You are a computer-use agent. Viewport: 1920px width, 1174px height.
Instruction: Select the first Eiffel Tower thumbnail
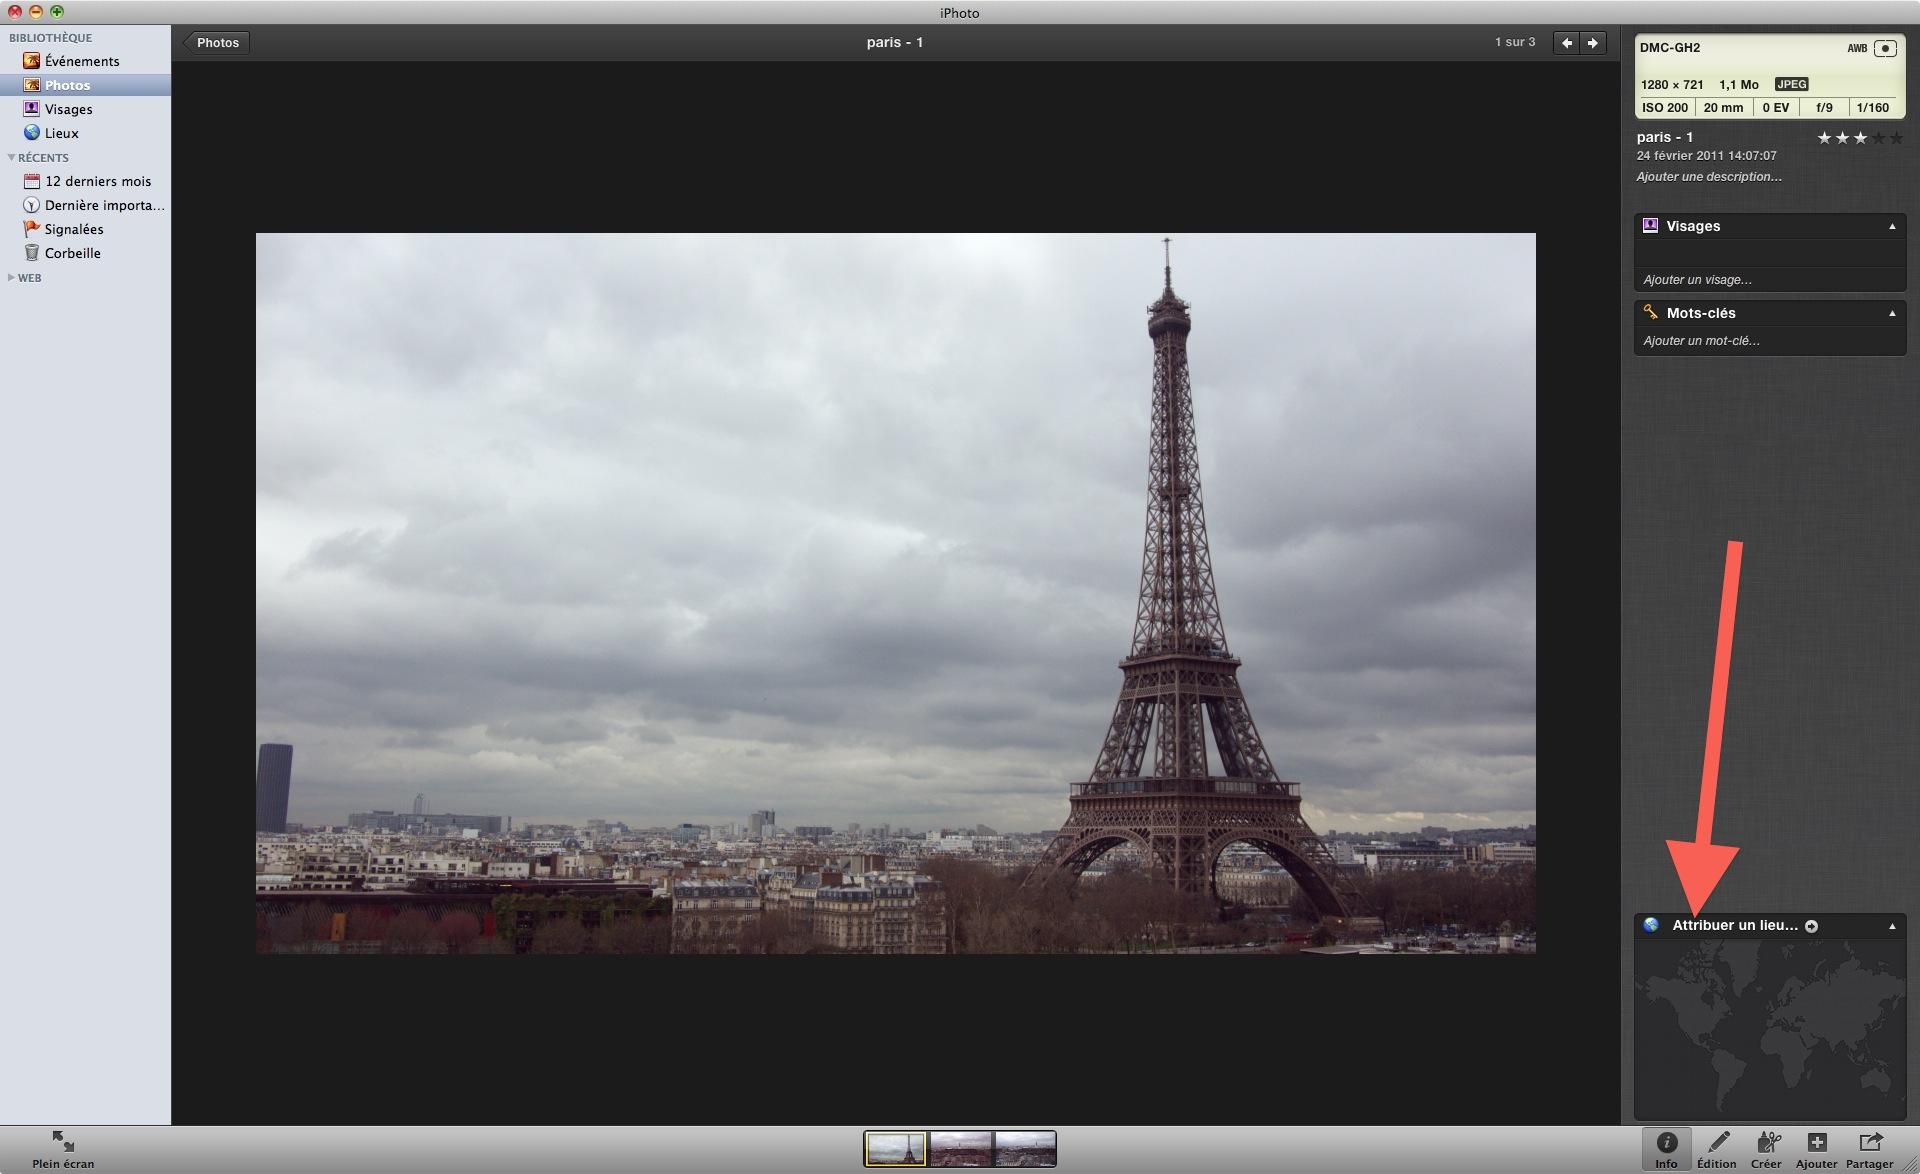click(x=895, y=1149)
